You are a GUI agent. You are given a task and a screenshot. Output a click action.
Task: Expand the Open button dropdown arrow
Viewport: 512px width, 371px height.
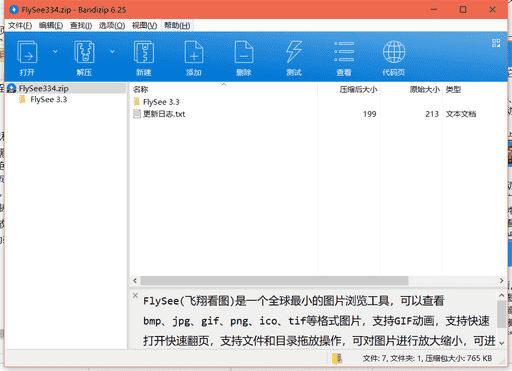[x=55, y=52]
